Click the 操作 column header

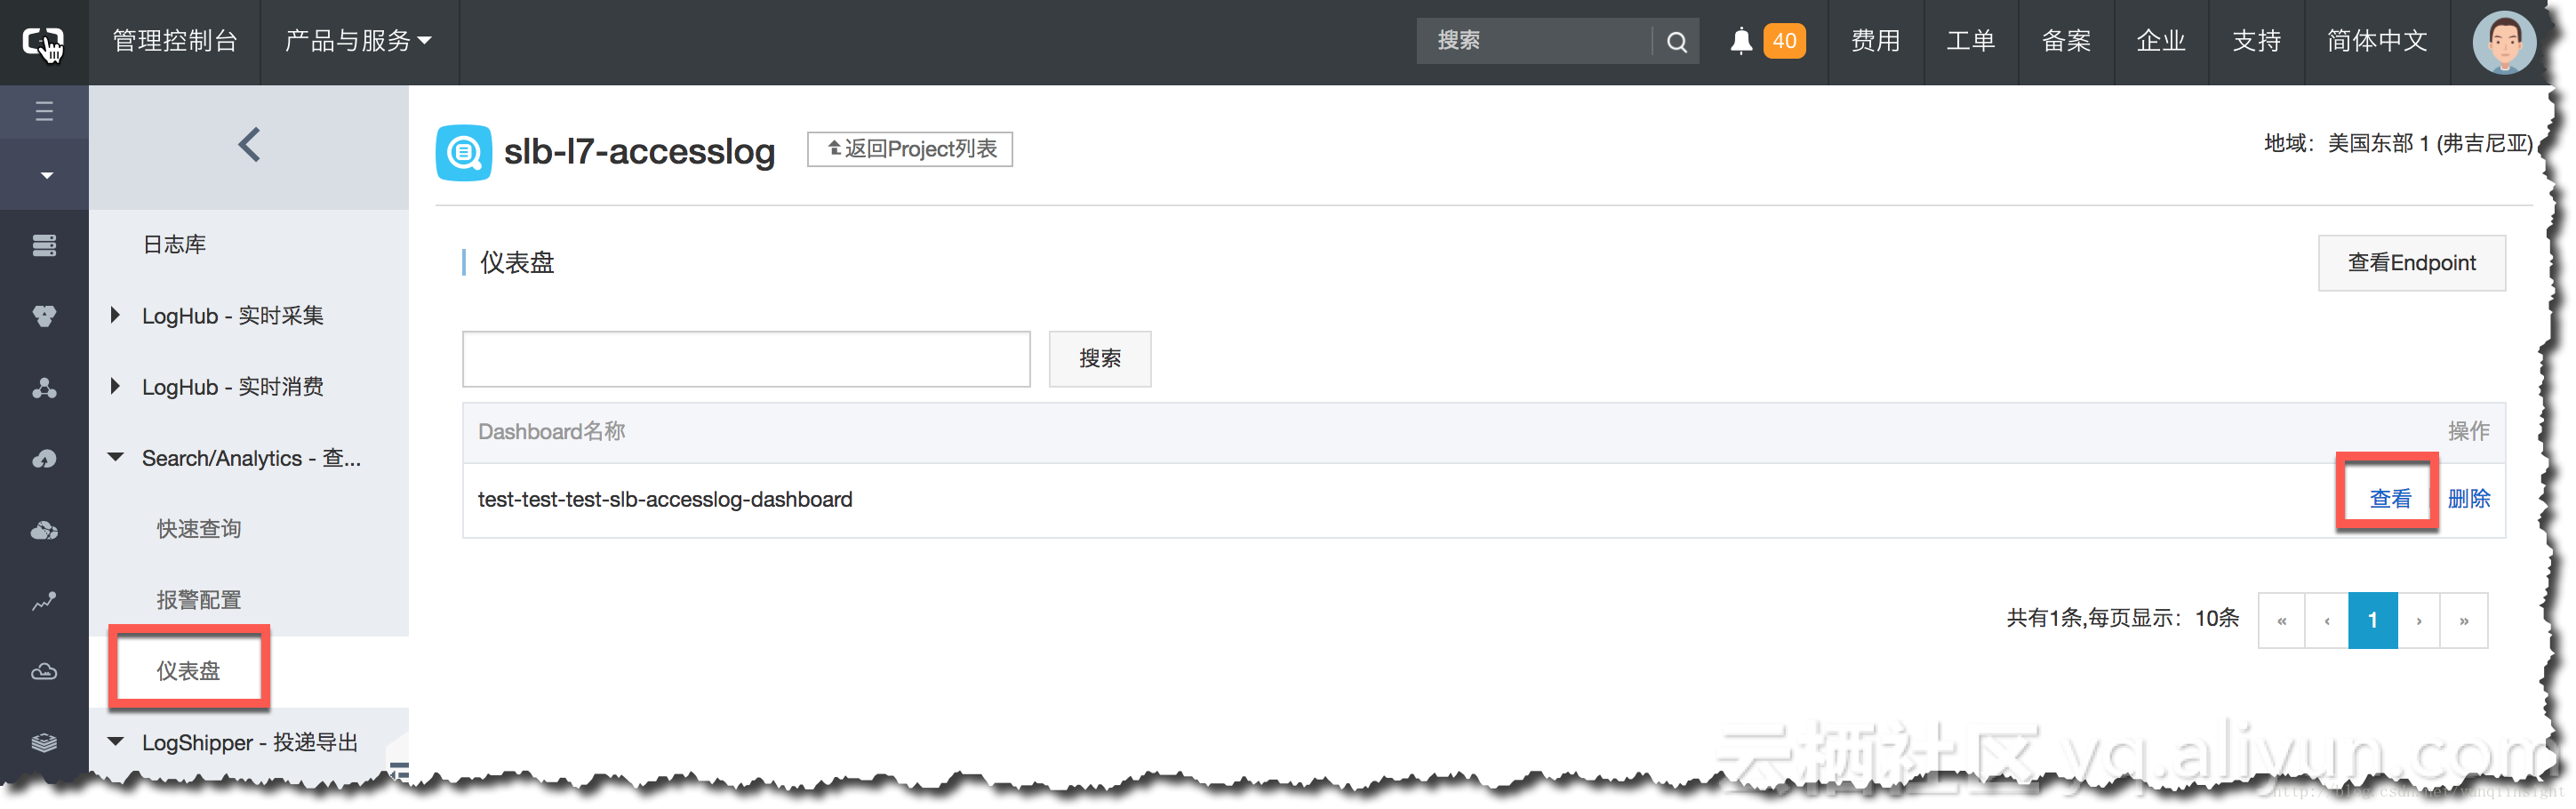point(2468,432)
